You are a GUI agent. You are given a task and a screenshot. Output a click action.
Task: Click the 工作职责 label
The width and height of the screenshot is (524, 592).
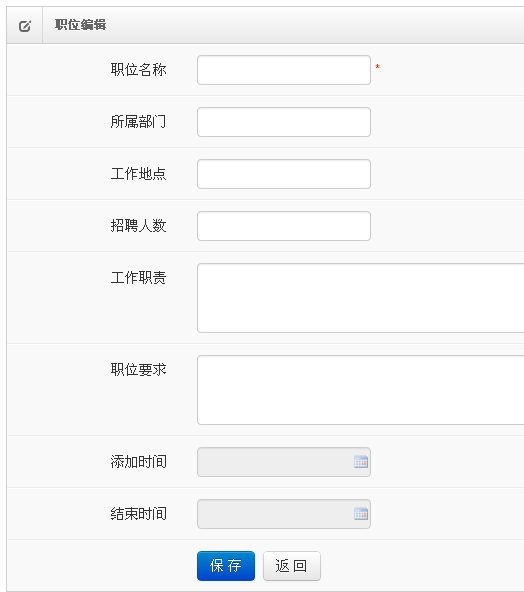point(139,278)
